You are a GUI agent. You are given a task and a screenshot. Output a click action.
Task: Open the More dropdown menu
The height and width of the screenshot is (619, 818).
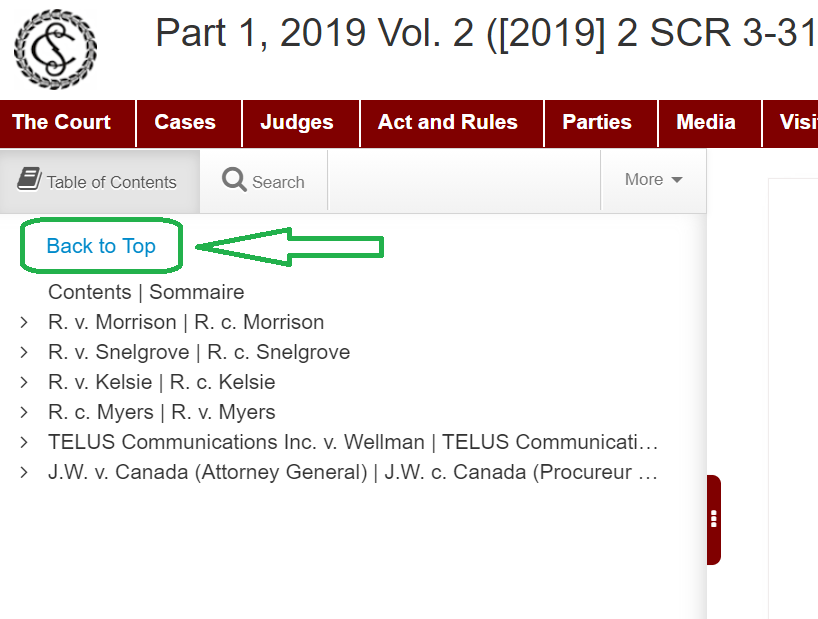653,180
